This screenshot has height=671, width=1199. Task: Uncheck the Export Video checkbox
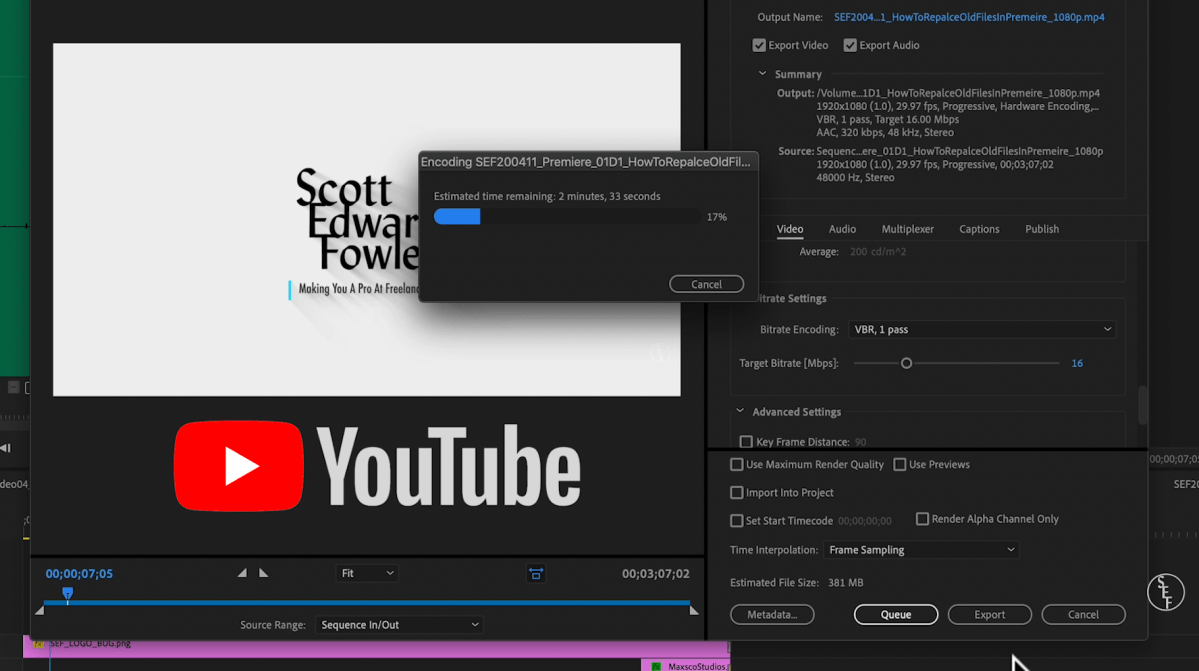point(759,44)
